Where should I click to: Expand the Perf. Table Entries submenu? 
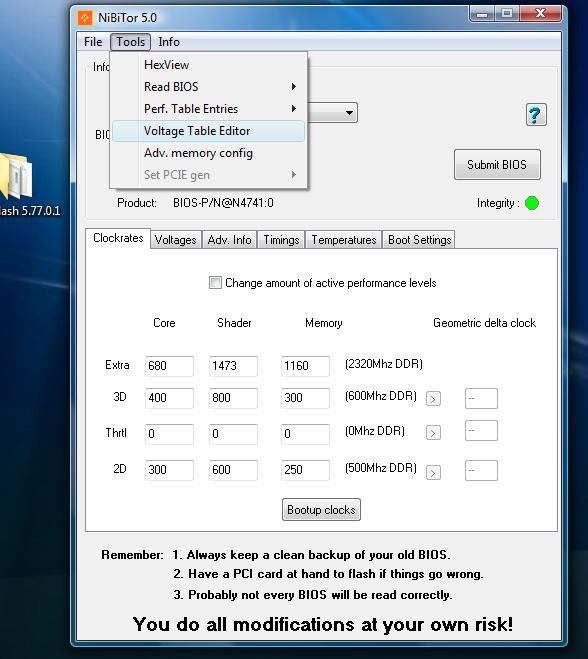click(208, 108)
